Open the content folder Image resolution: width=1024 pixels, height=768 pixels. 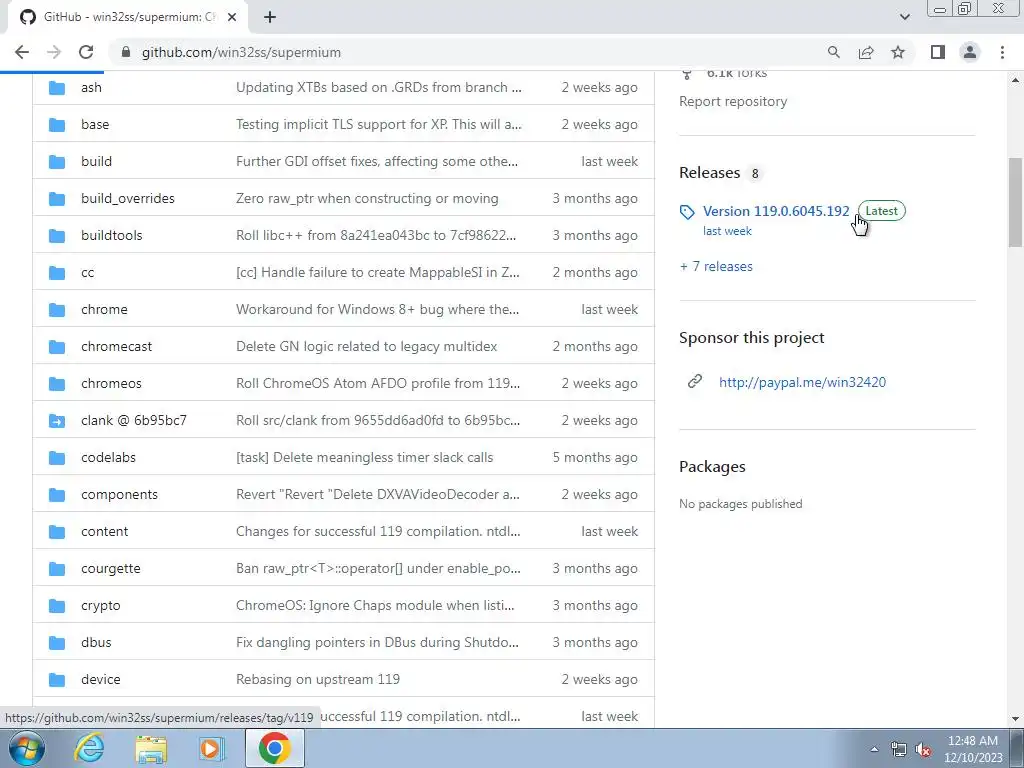pyautogui.click(x=104, y=532)
